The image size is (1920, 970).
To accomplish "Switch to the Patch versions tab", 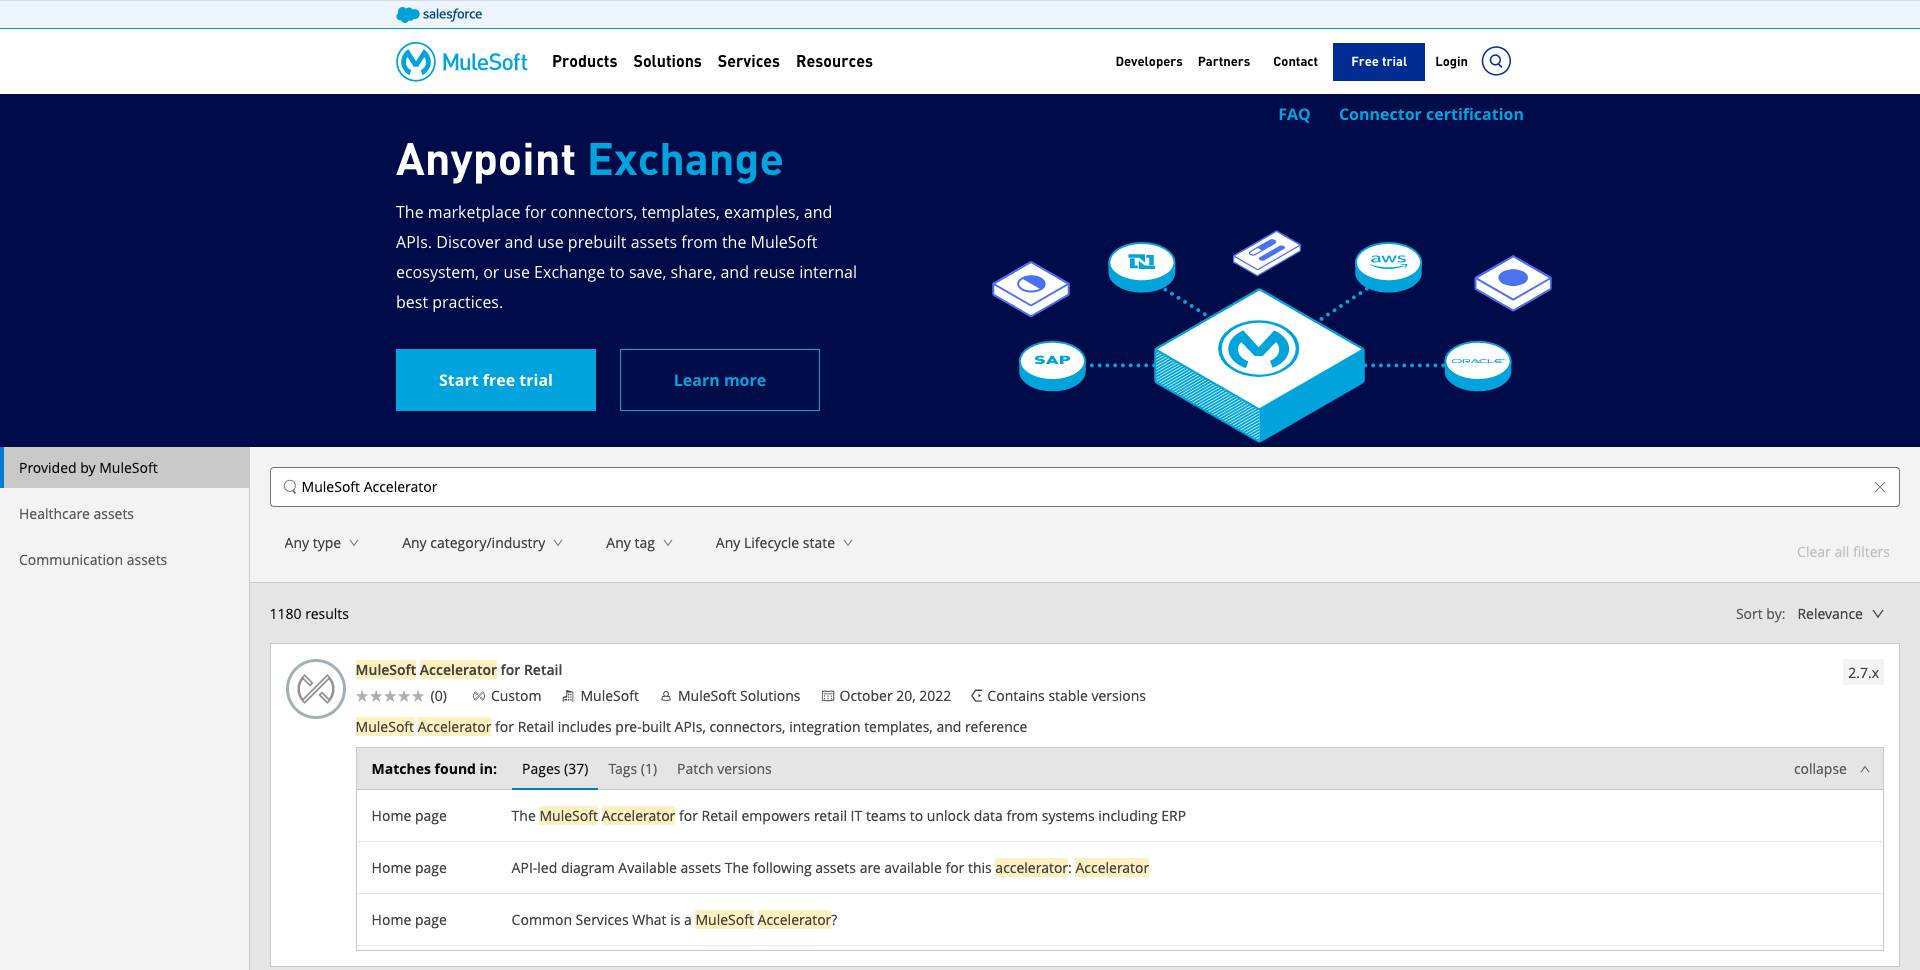I will (x=724, y=769).
